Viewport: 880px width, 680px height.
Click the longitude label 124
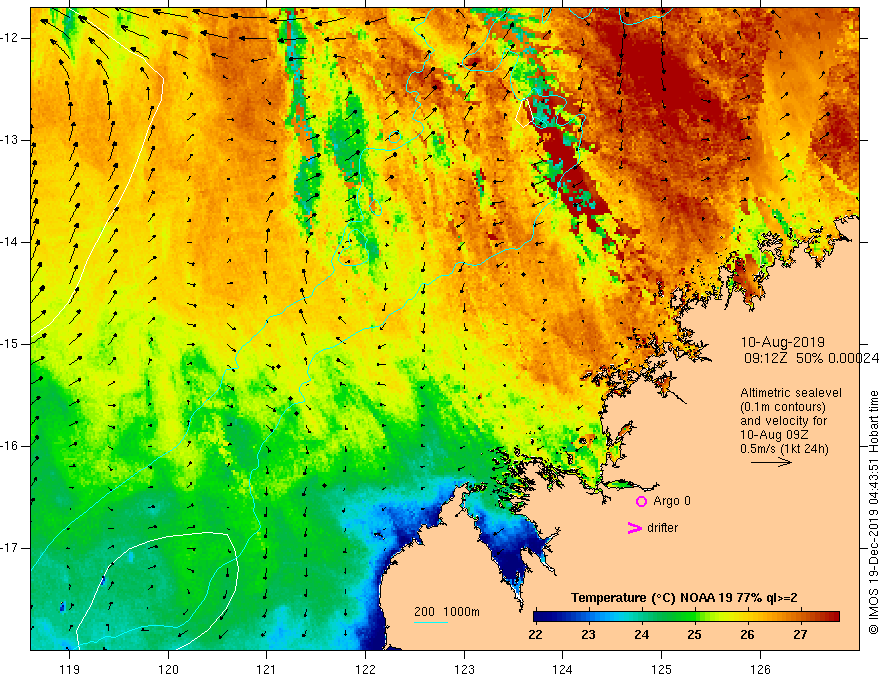point(562,669)
